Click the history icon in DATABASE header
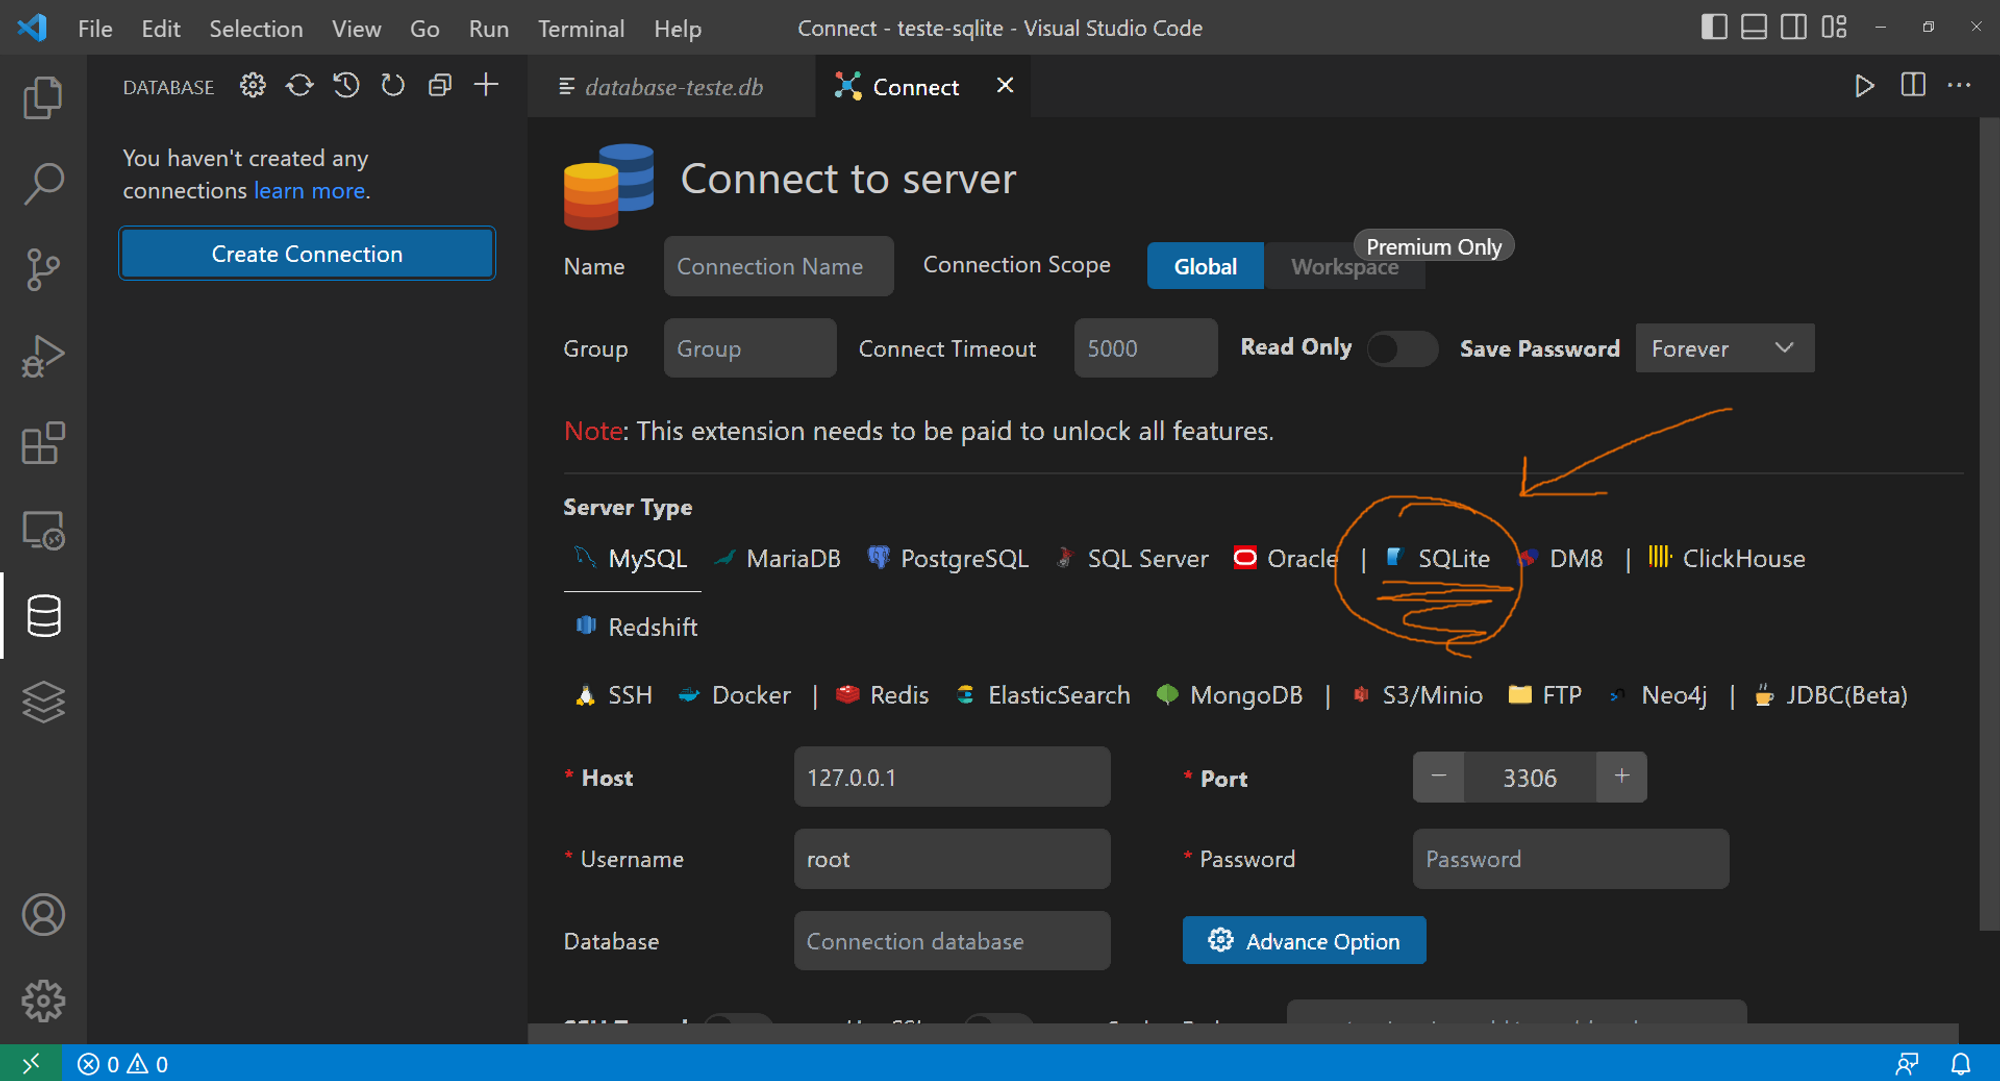 pos(346,86)
